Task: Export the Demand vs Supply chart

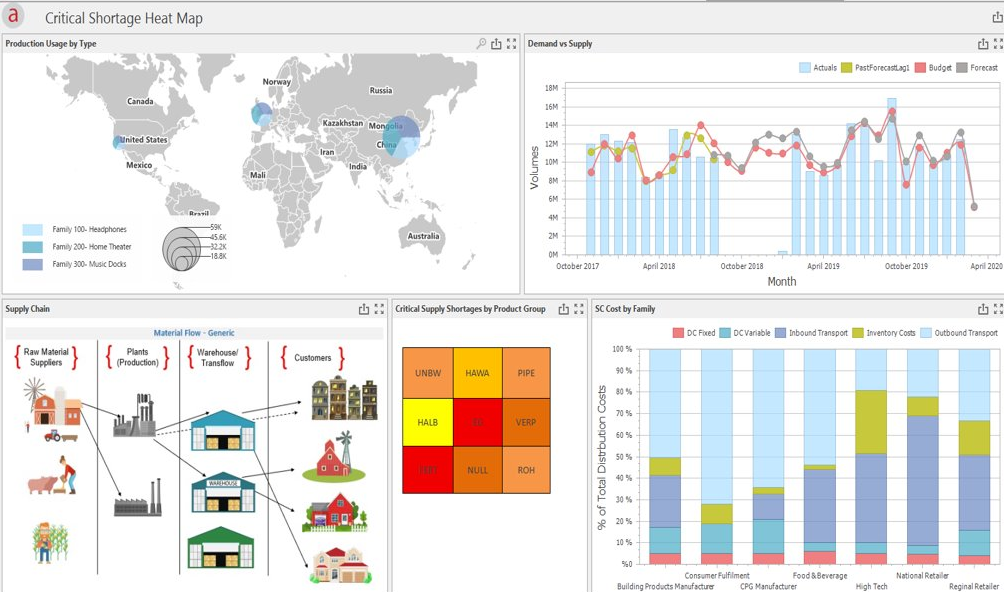Action: tap(983, 44)
